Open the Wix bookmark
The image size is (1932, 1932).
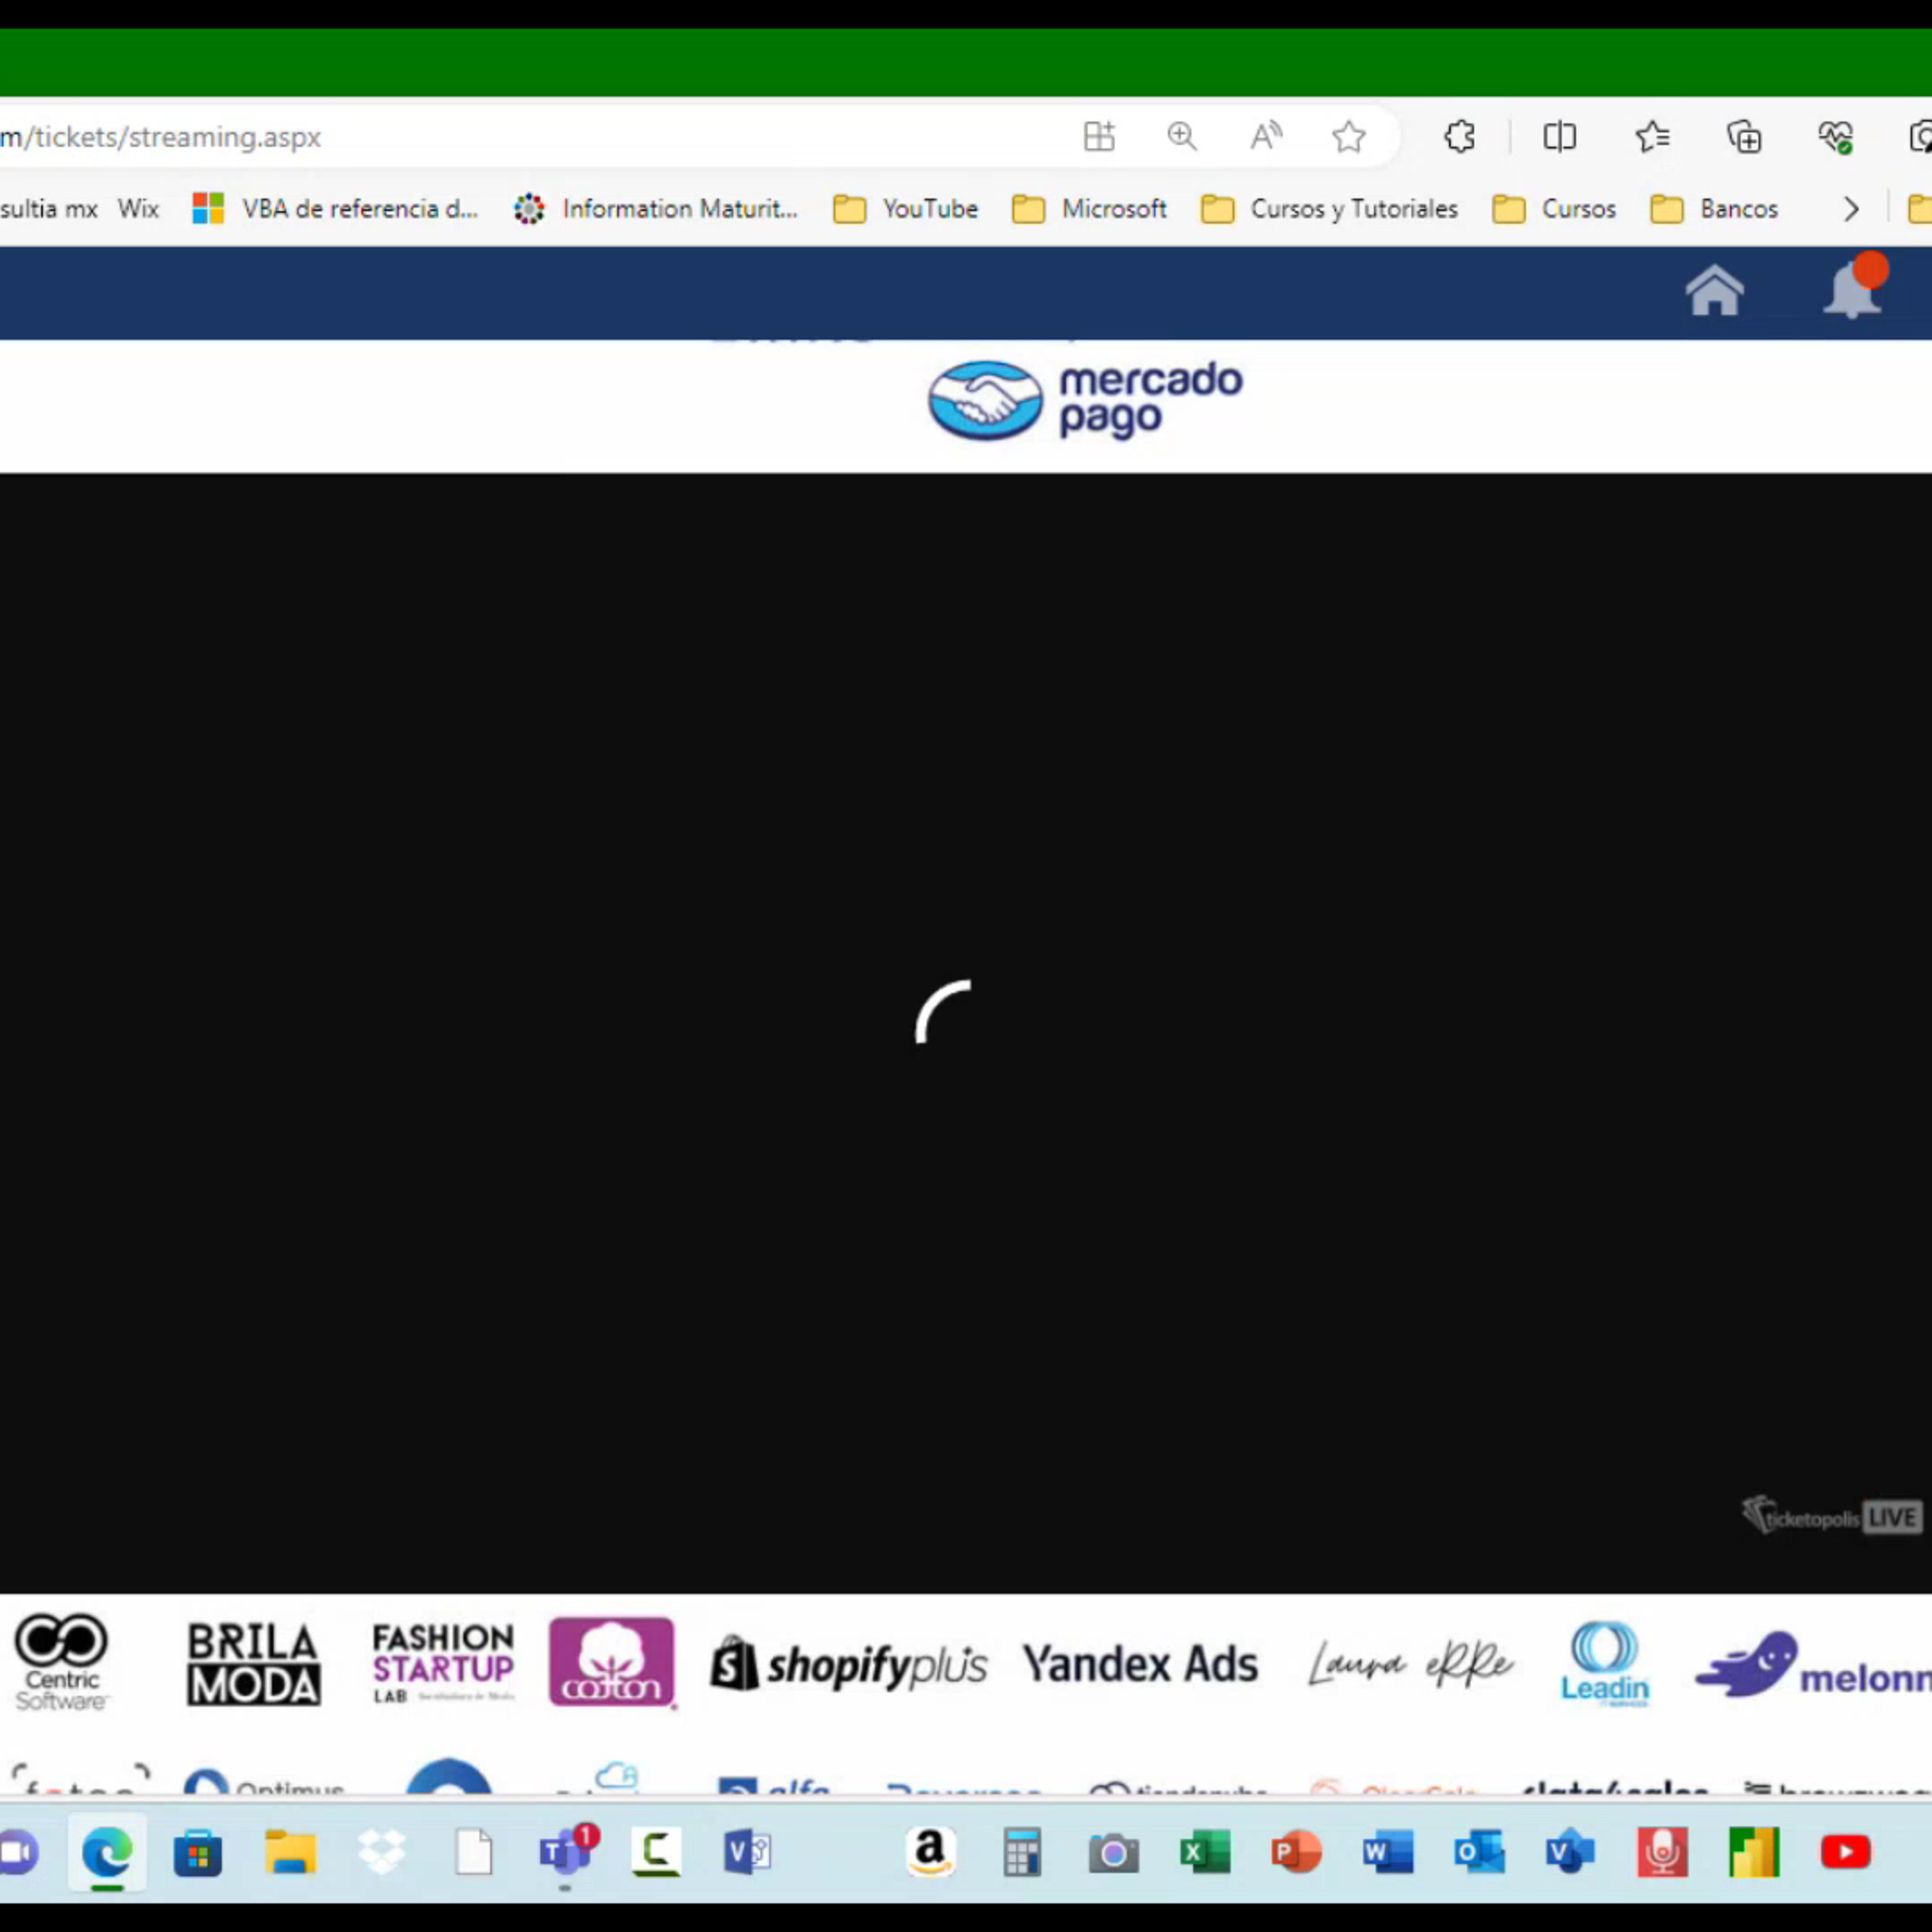coord(138,209)
